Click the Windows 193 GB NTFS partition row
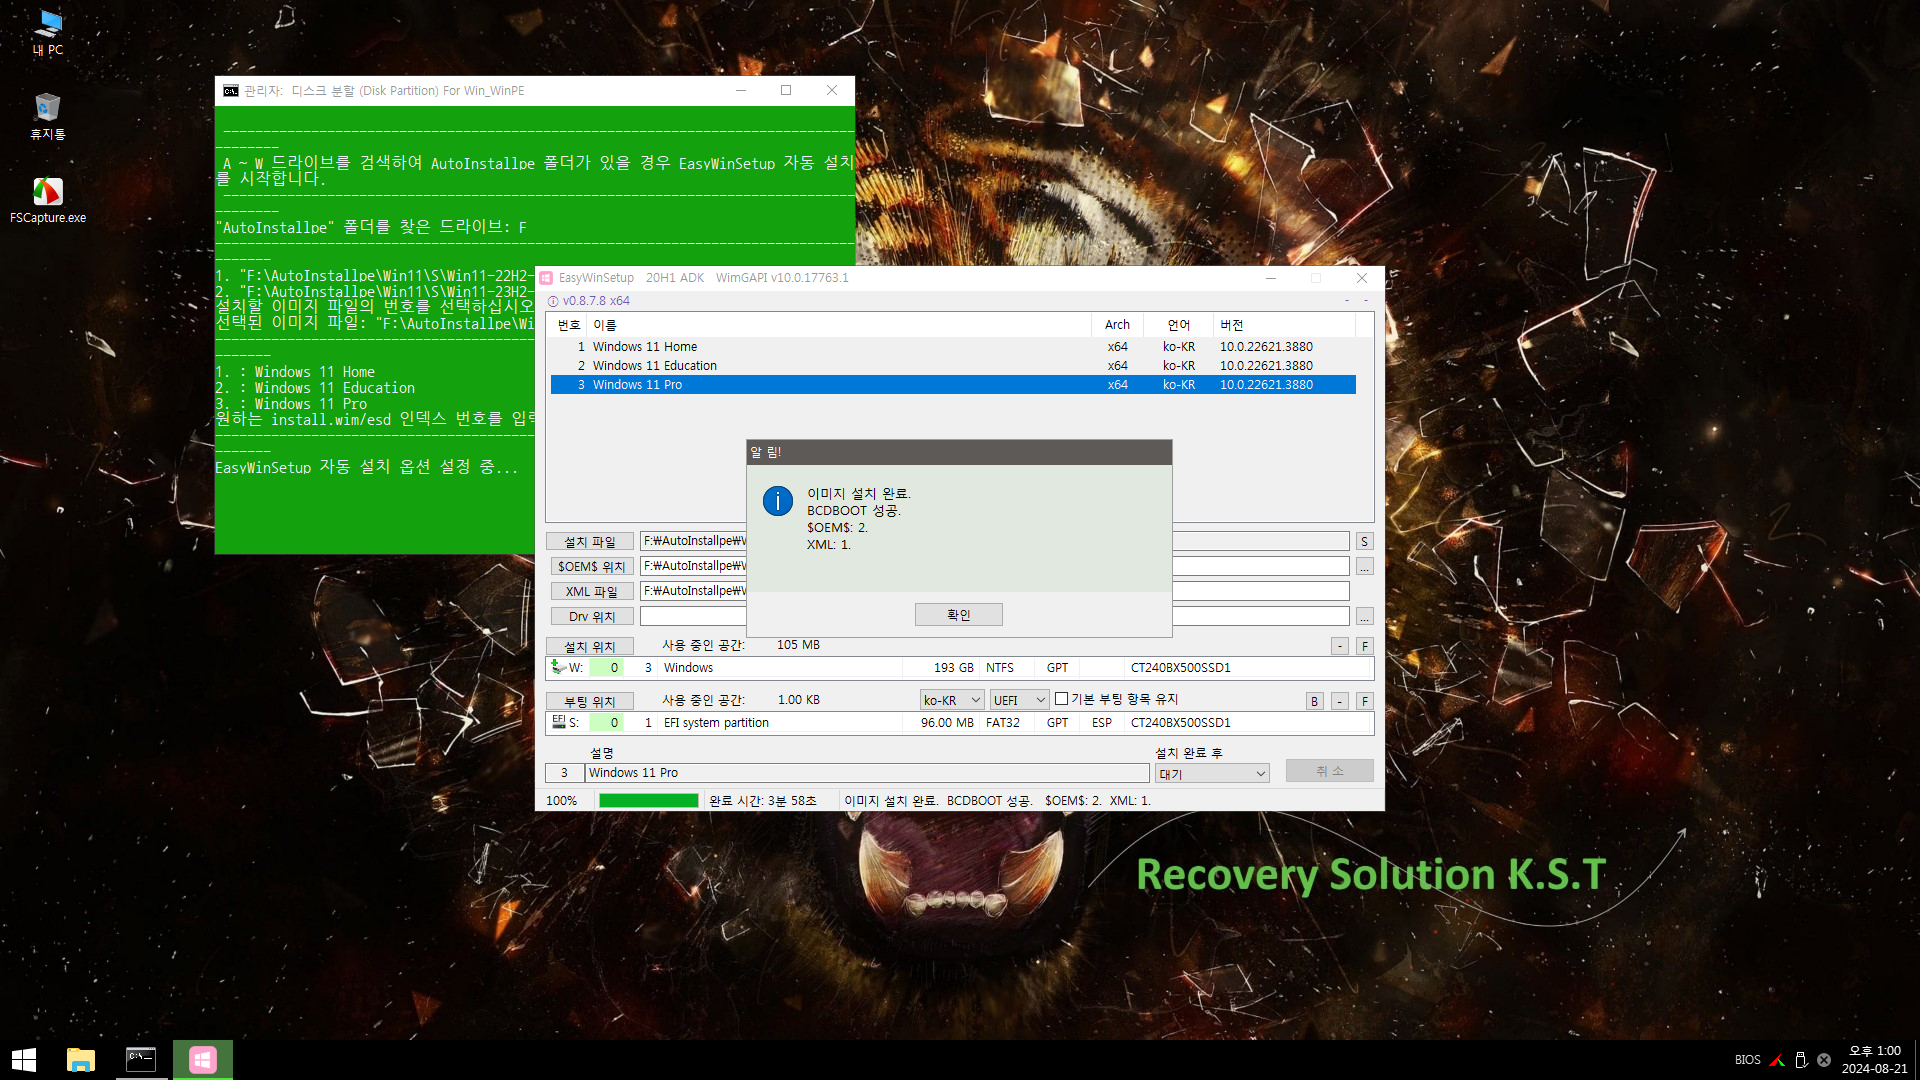This screenshot has width=1920, height=1080. [960, 668]
